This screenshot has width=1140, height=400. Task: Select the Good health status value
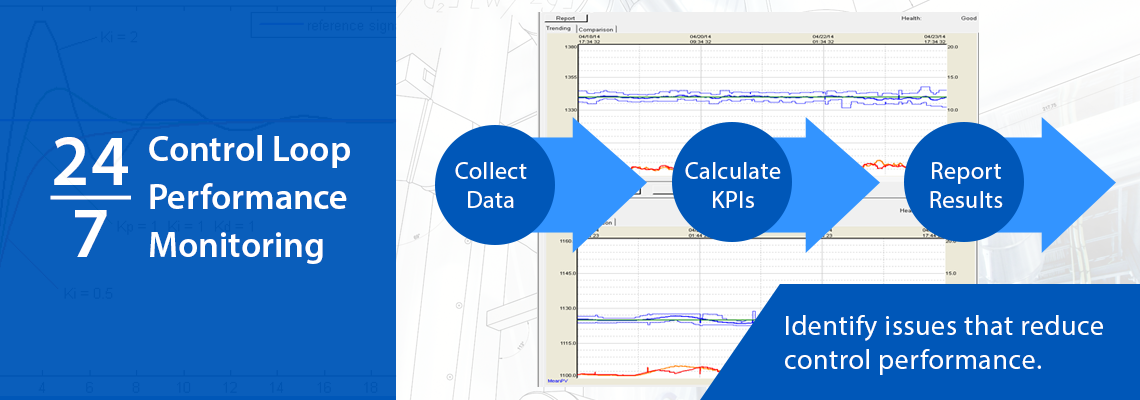[x=968, y=18]
